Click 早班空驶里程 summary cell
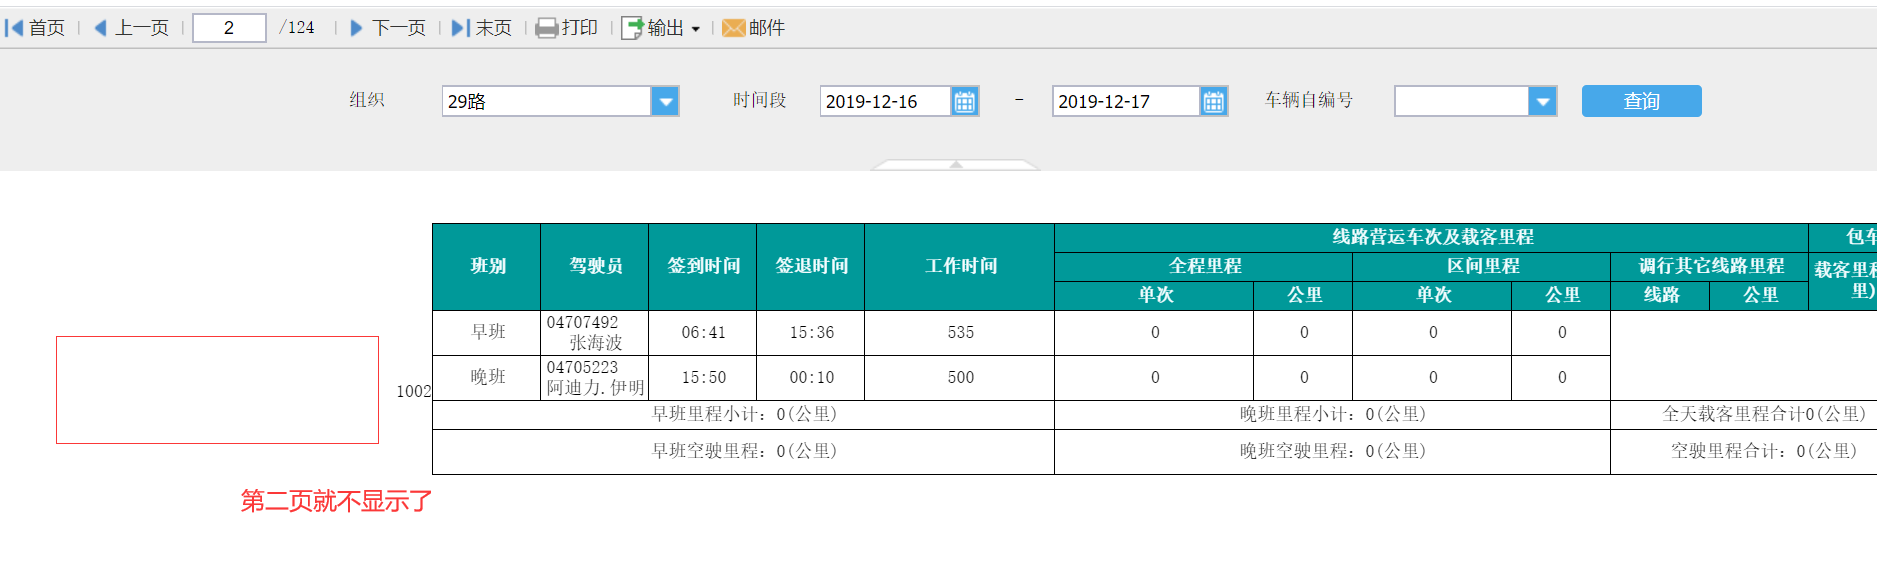Screen dimensions: 1877x572 click(x=744, y=452)
